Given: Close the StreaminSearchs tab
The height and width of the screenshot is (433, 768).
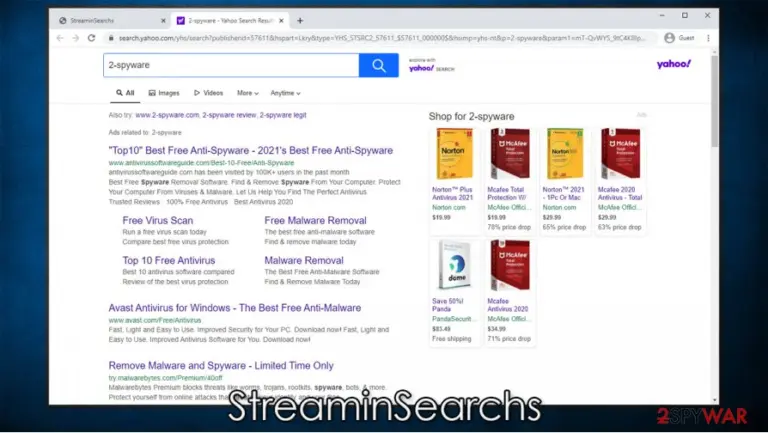Looking at the screenshot, I should [x=163, y=21].
